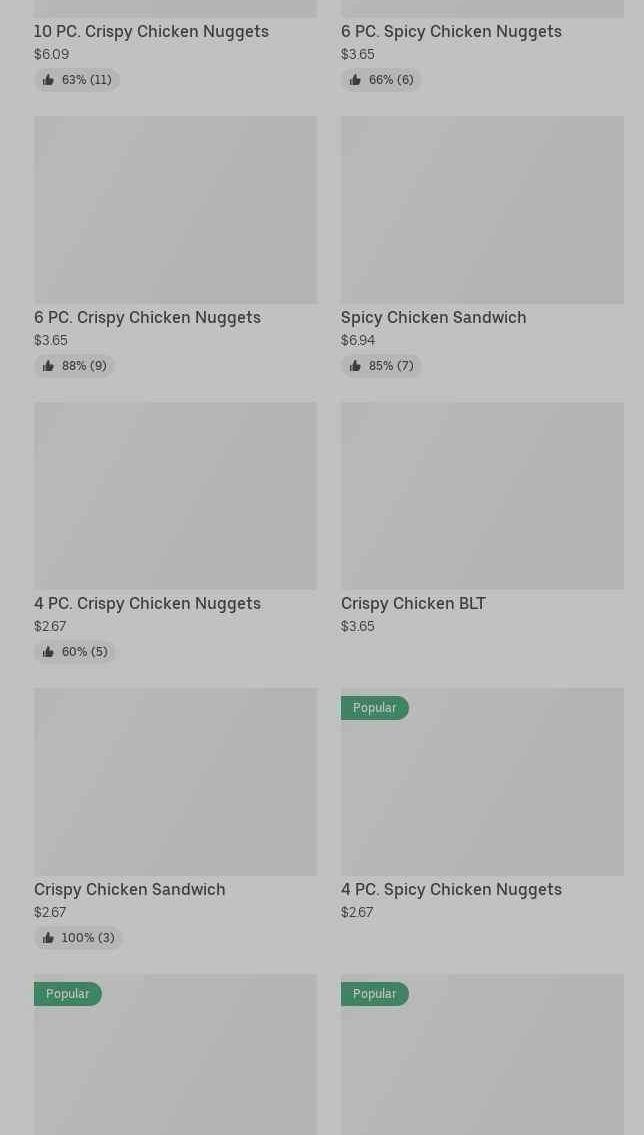The width and height of the screenshot is (644, 1135).
Task: Click thumbs-up icon on 4 PC. Crispy Chicken Nuggets
Action: [48, 652]
